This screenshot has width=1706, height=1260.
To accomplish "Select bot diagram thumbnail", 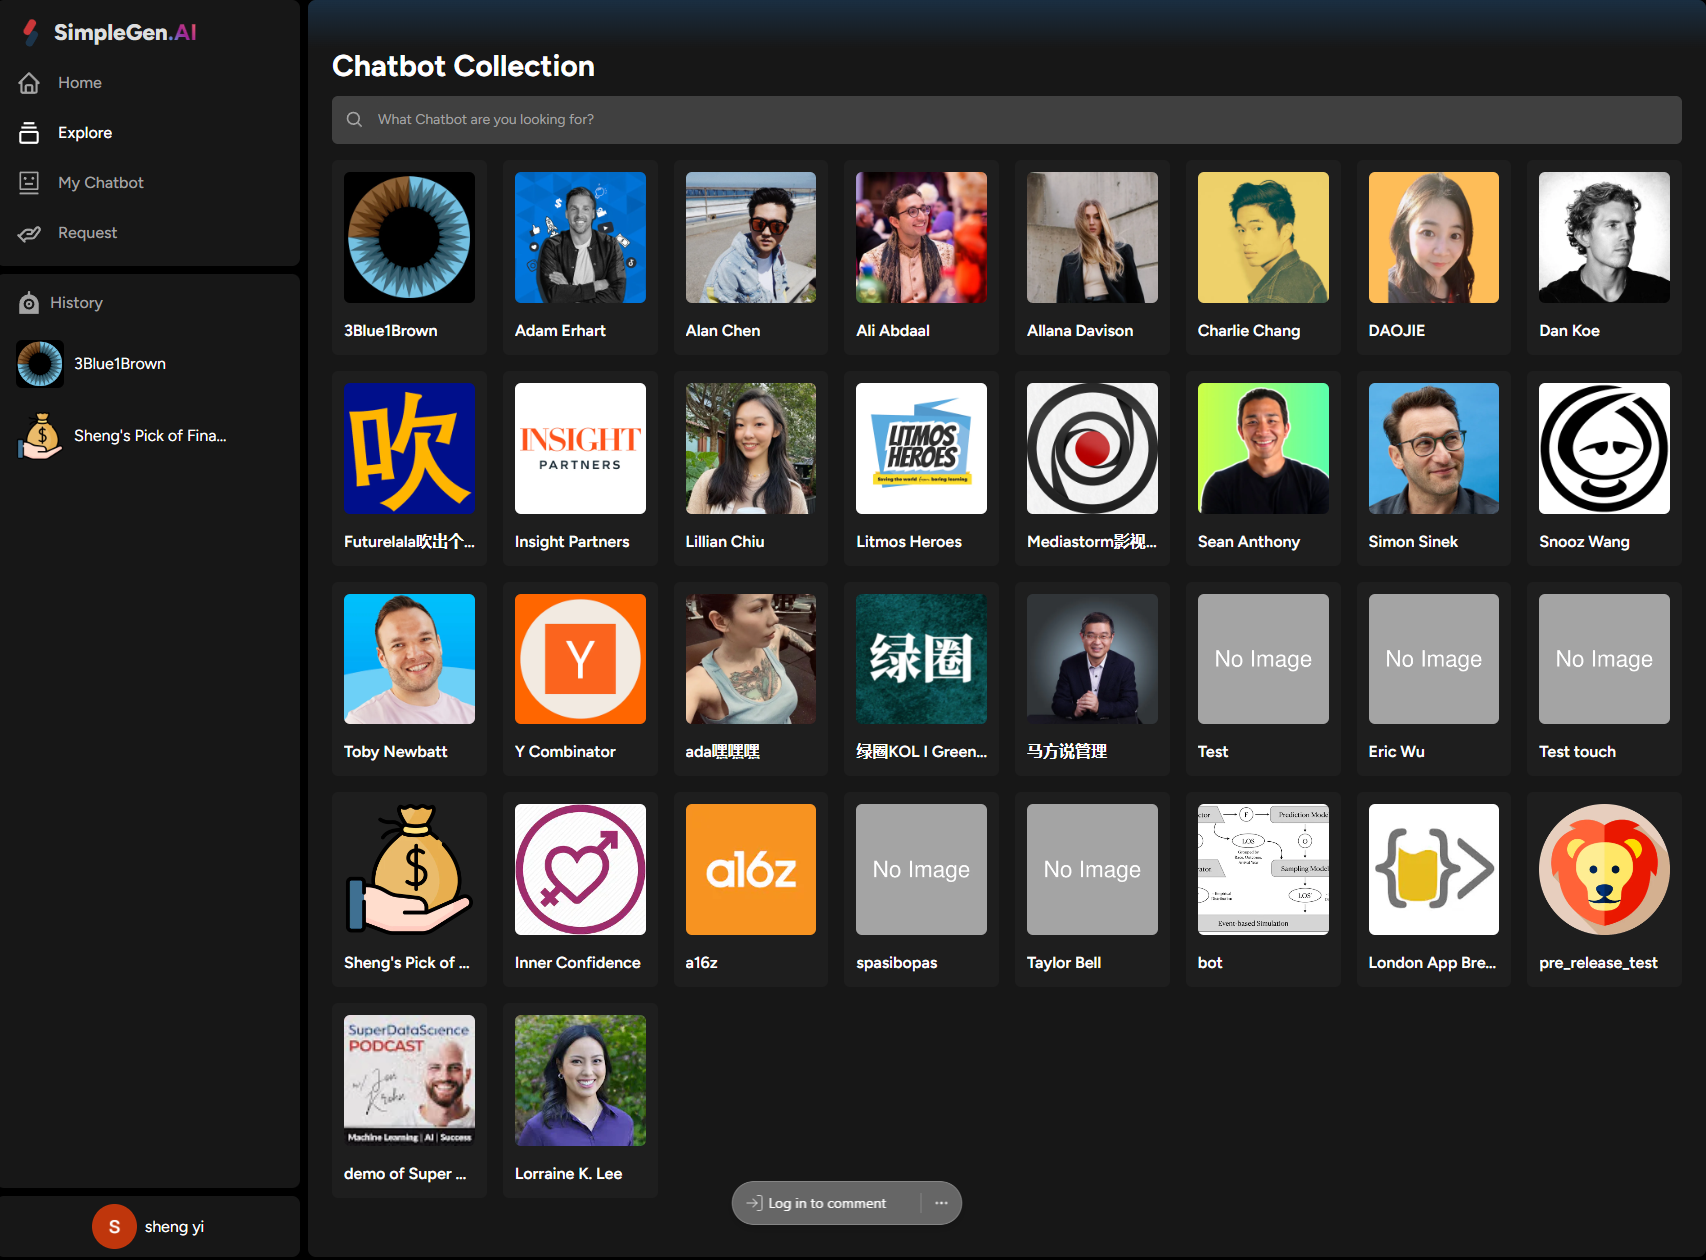I will (x=1263, y=869).
